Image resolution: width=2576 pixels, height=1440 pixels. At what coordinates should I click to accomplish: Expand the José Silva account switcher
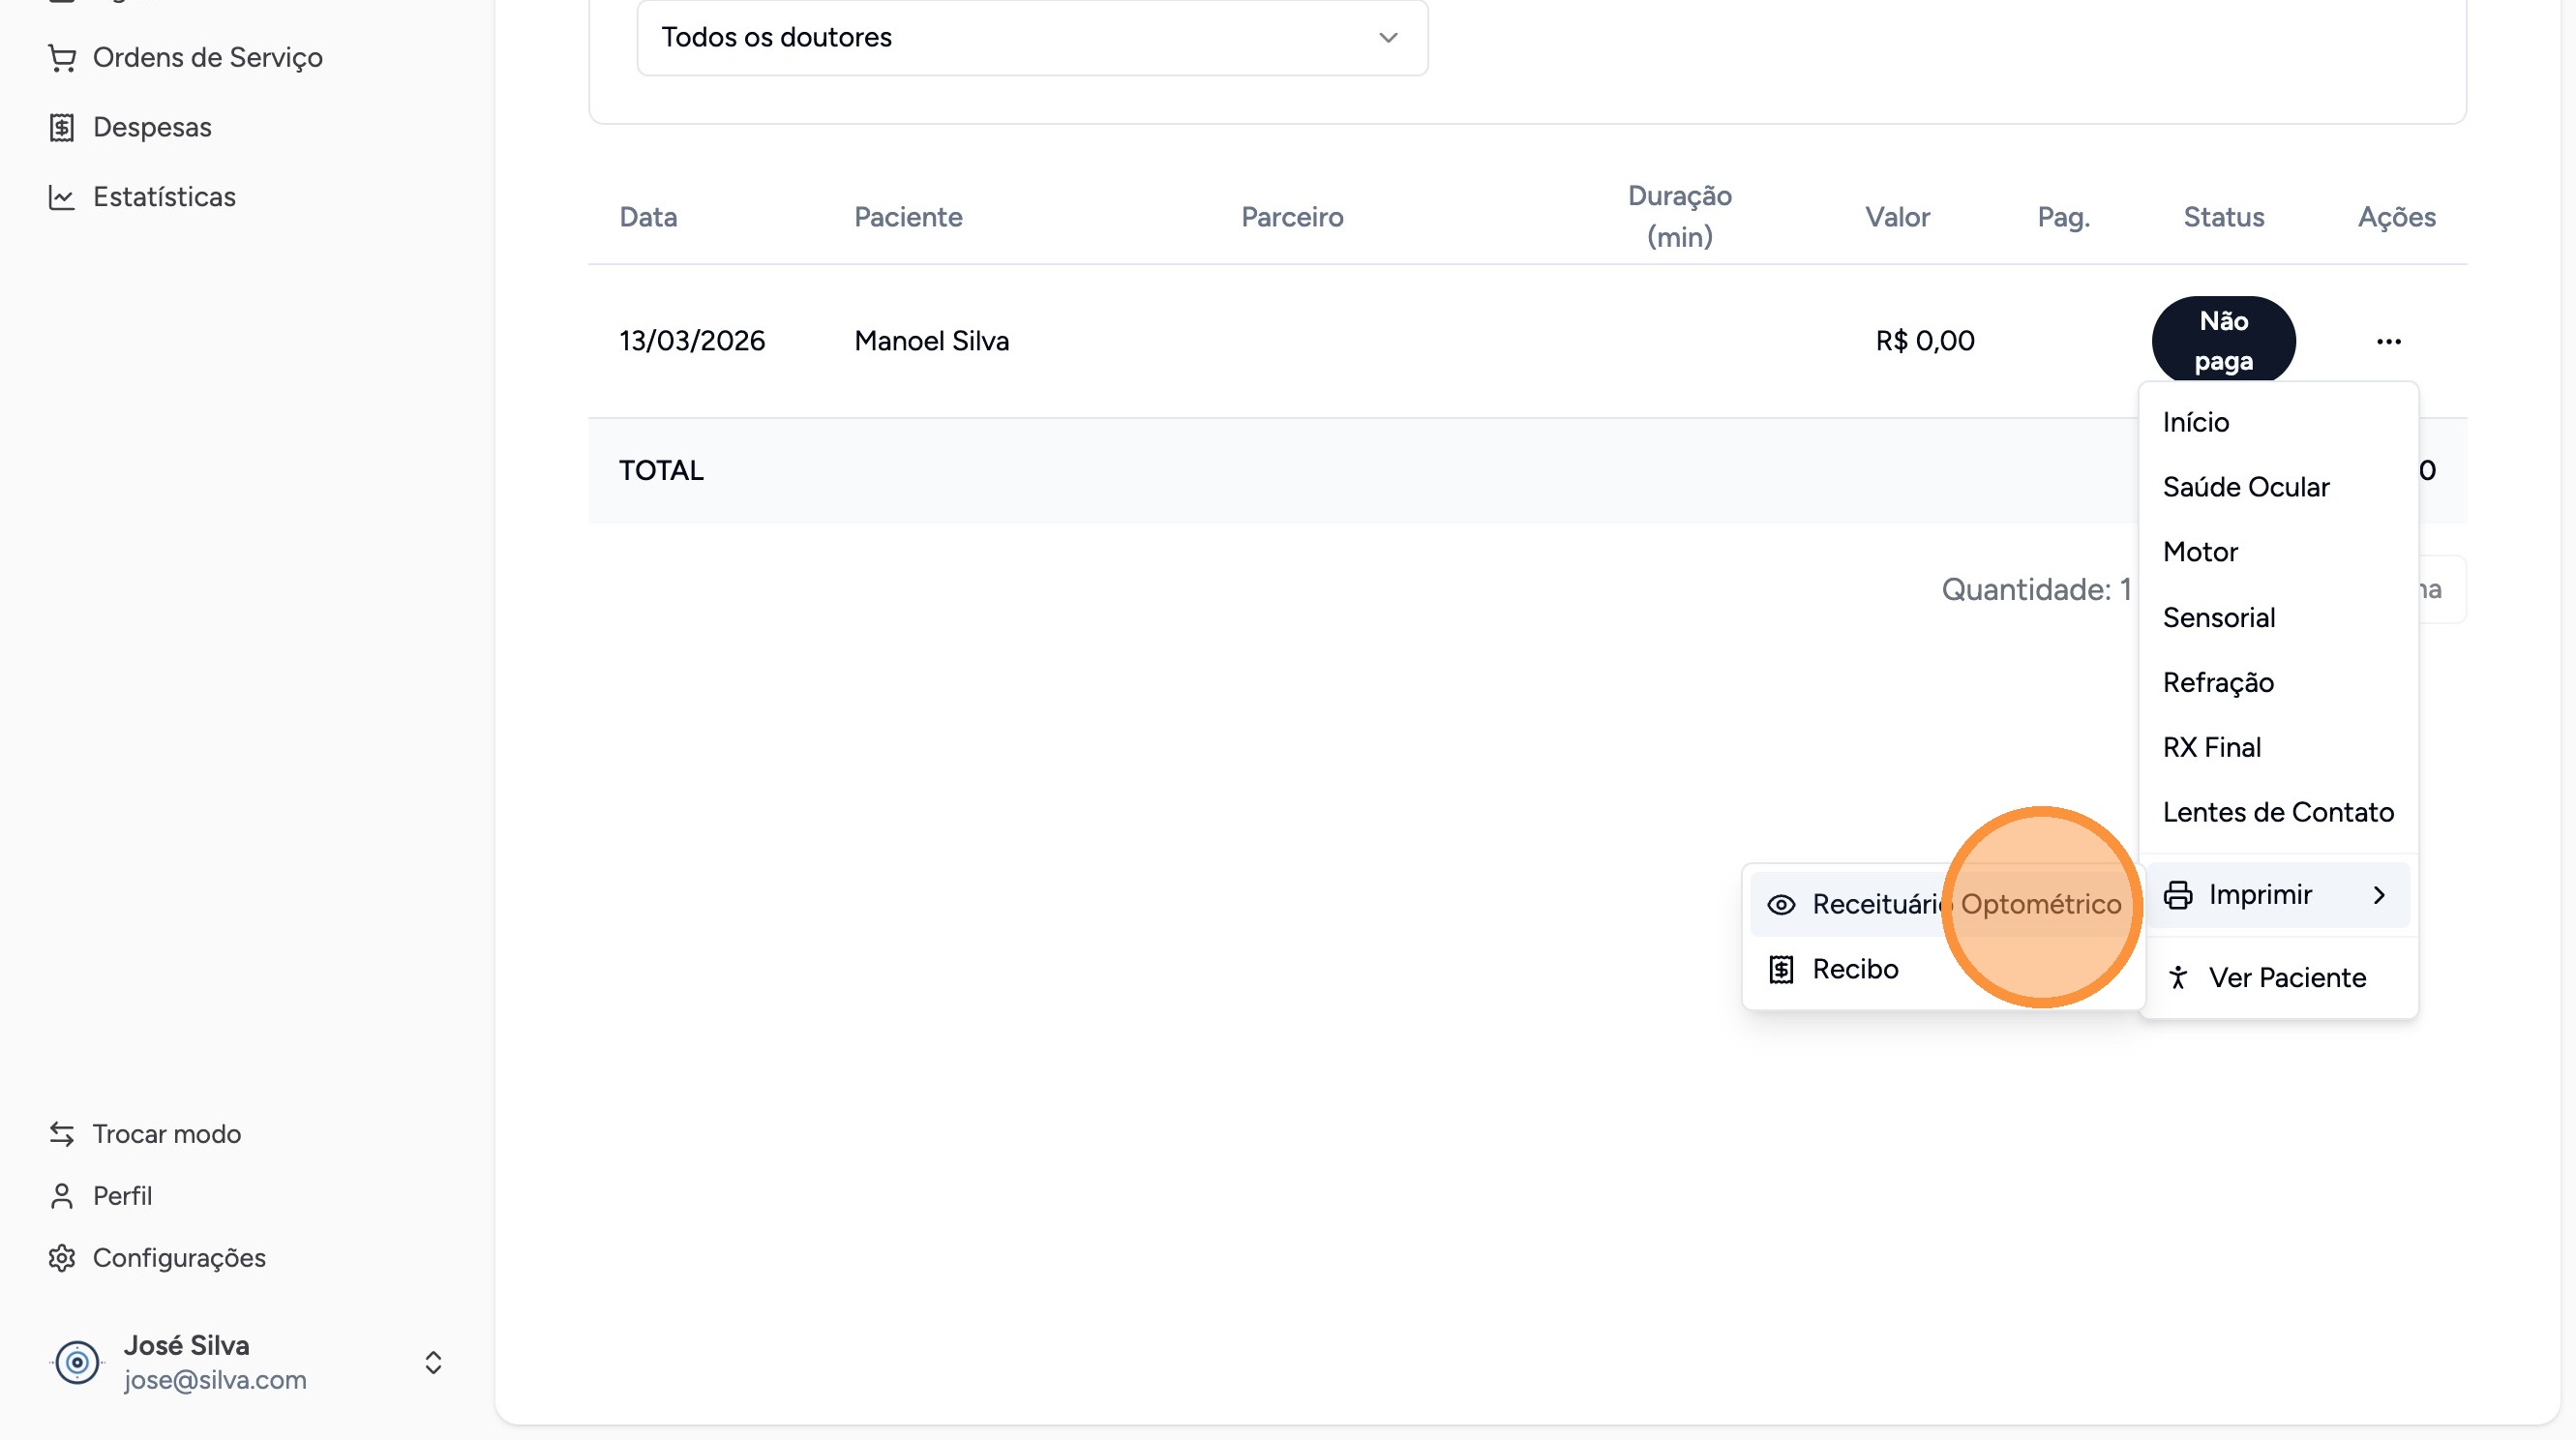tap(433, 1362)
